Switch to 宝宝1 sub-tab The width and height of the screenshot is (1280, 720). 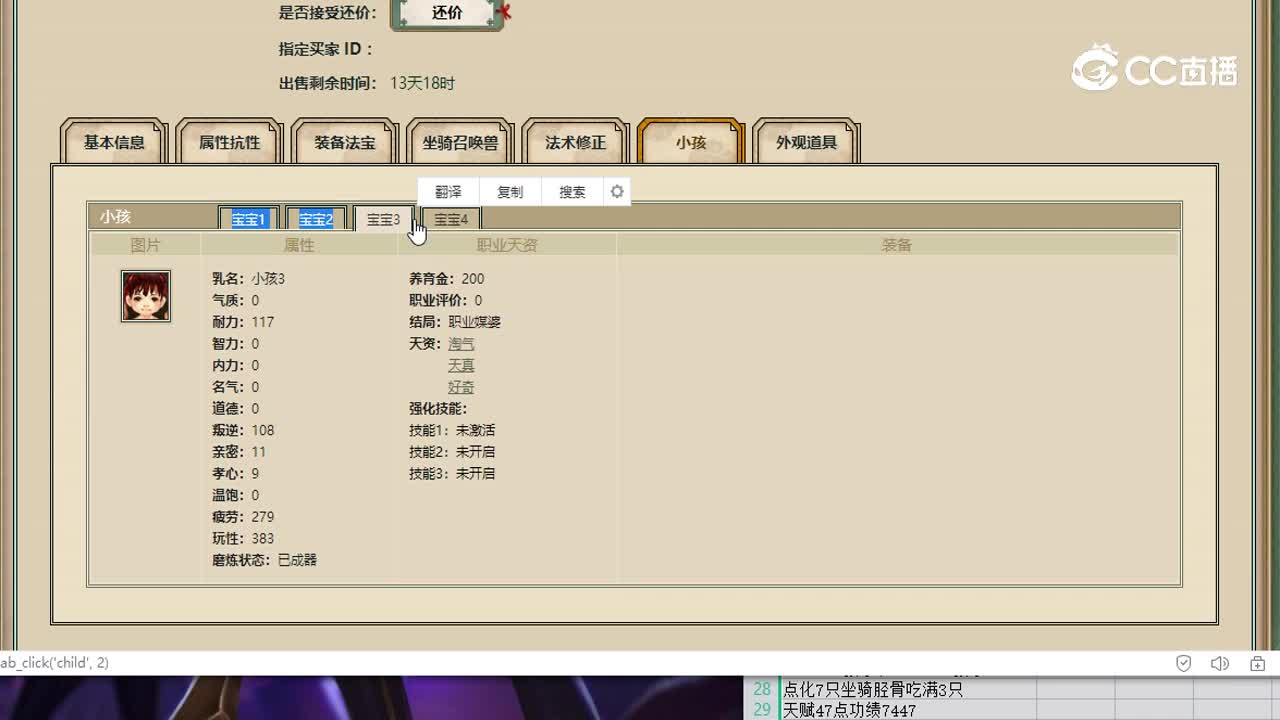pyautogui.click(x=249, y=219)
